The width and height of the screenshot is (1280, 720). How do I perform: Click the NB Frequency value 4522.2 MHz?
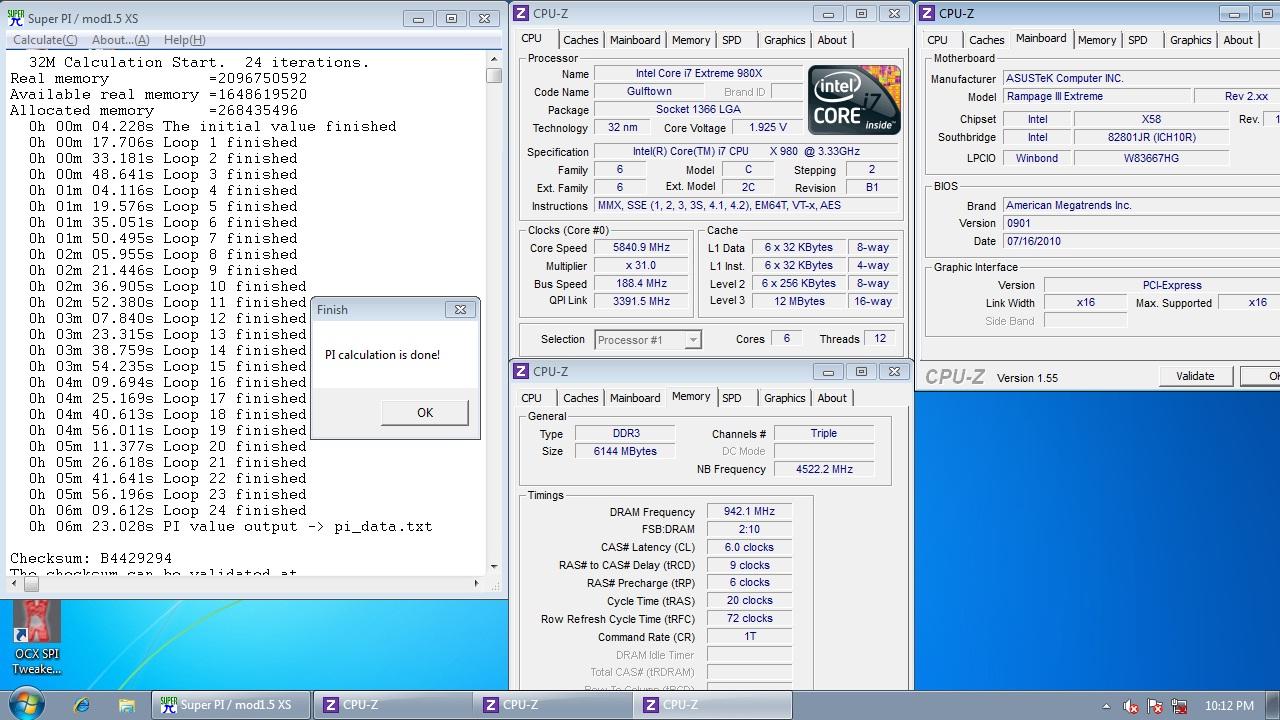[824, 469]
